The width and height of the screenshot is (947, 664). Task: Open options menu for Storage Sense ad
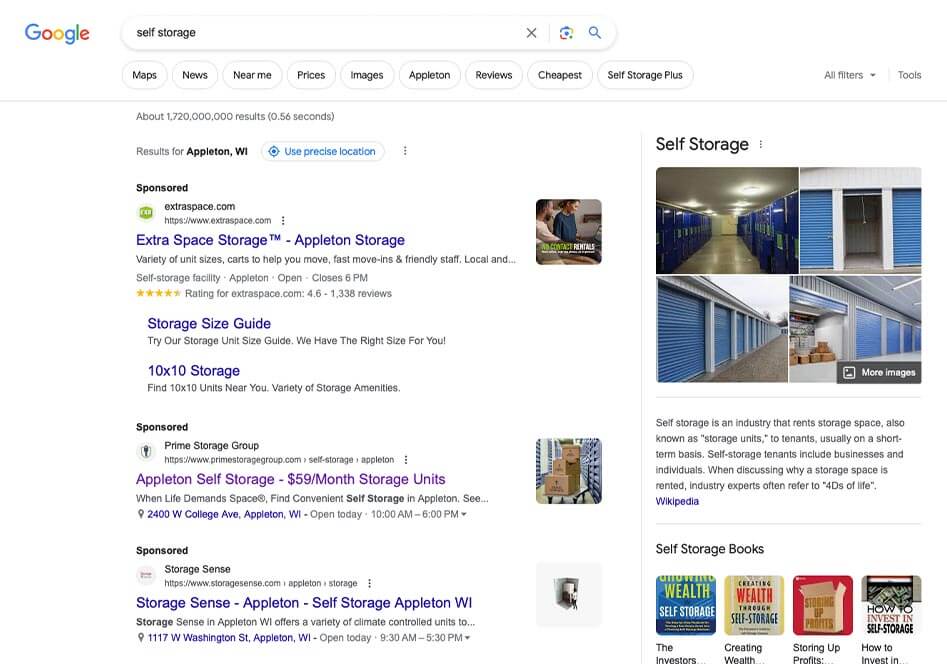[369, 584]
